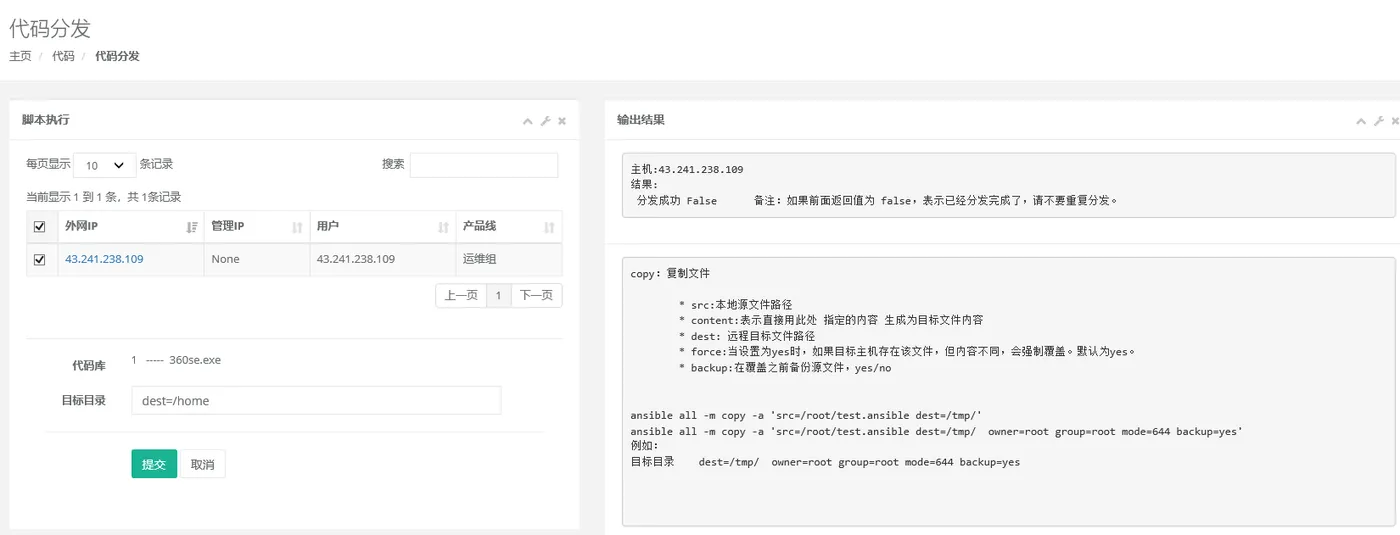The image size is (1400, 535).
Task: Sort table by 产品线 column icon
Action: coord(549,227)
